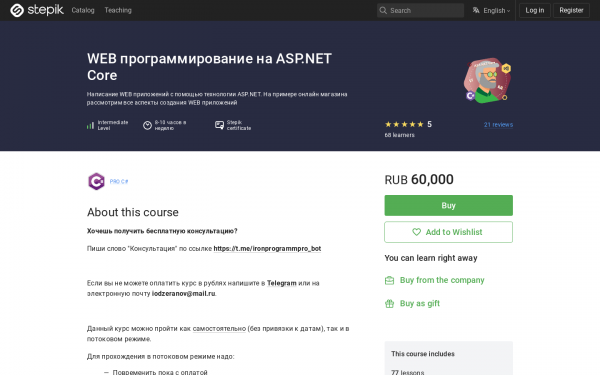Click the 68 learners text
Image resolution: width=600 pixels, height=375 pixels.
[399, 135]
